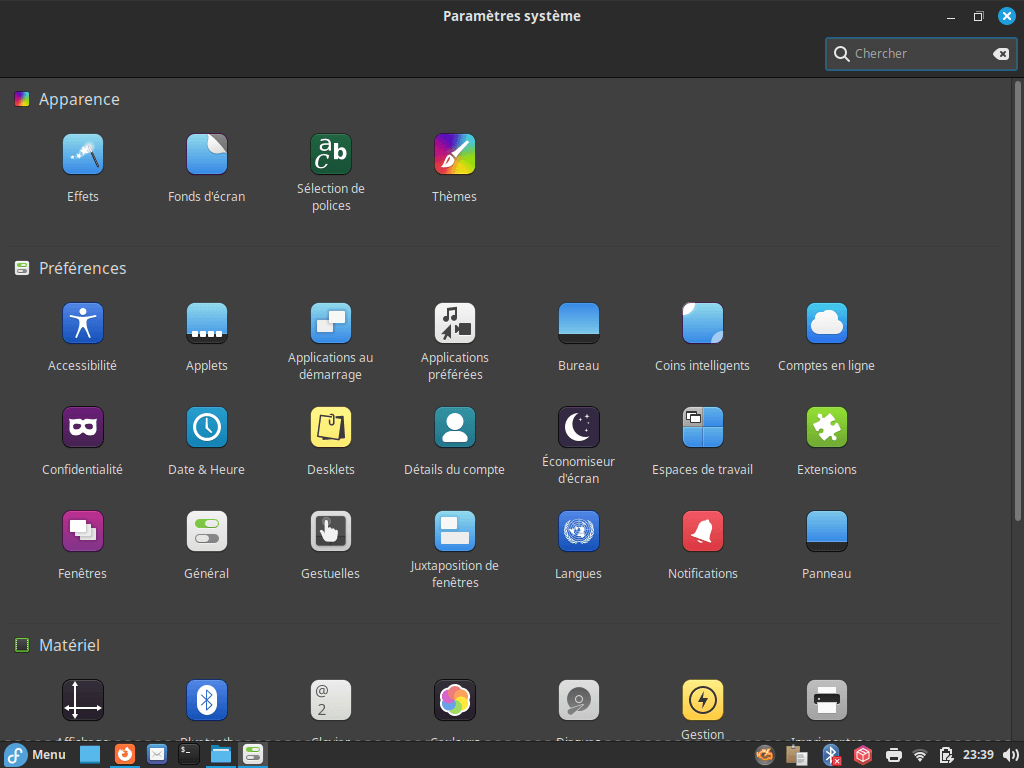Open the grey disk drive icon
Image resolution: width=1024 pixels, height=768 pixels.
[x=579, y=700]
